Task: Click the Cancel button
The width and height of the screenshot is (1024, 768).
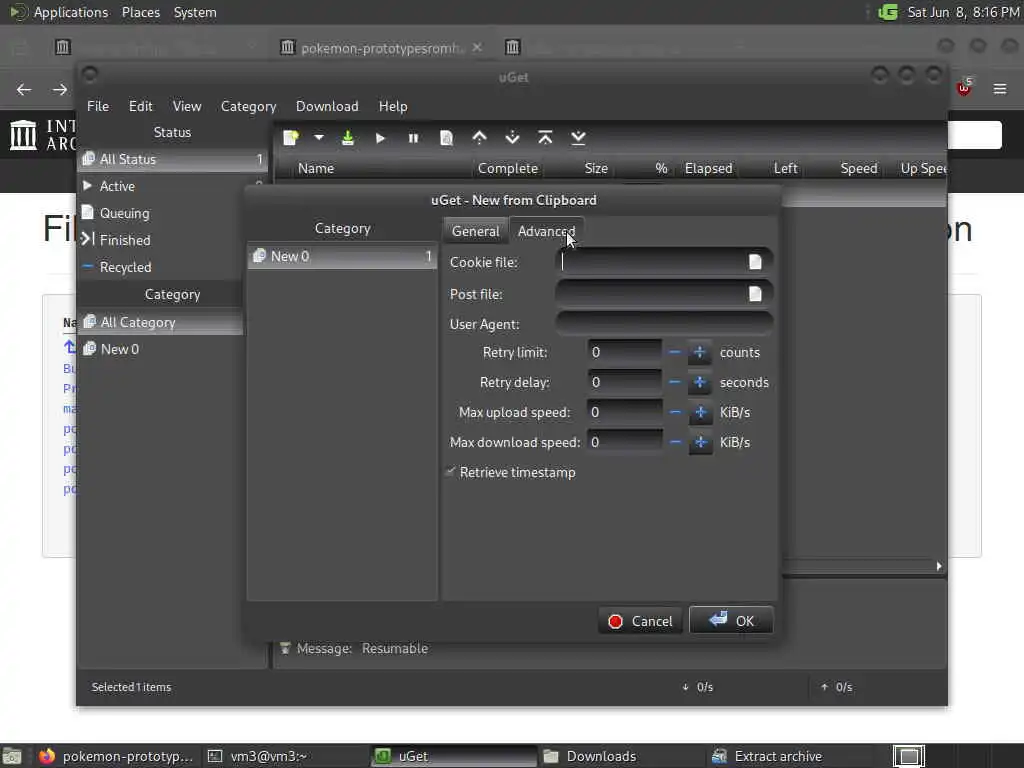Action: [640, 621]
